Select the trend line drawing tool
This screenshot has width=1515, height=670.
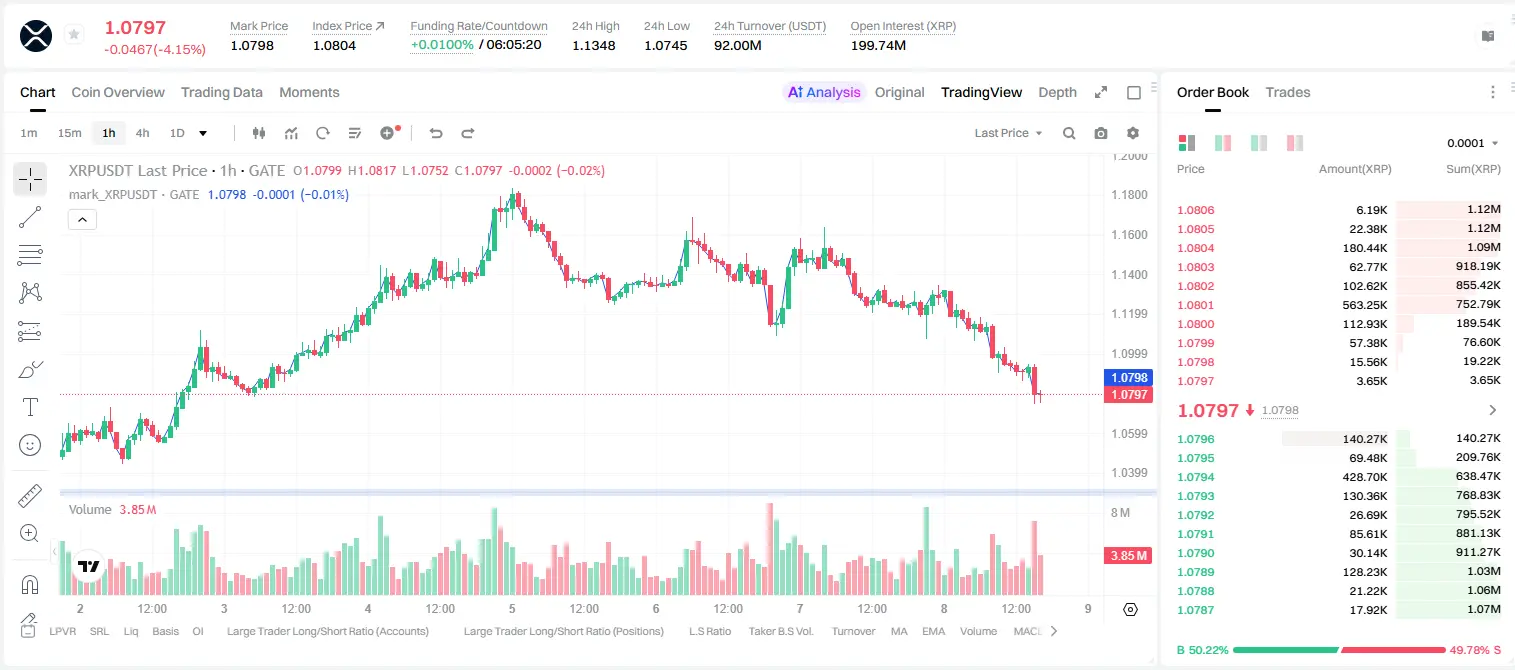click(x=30, y=217)
